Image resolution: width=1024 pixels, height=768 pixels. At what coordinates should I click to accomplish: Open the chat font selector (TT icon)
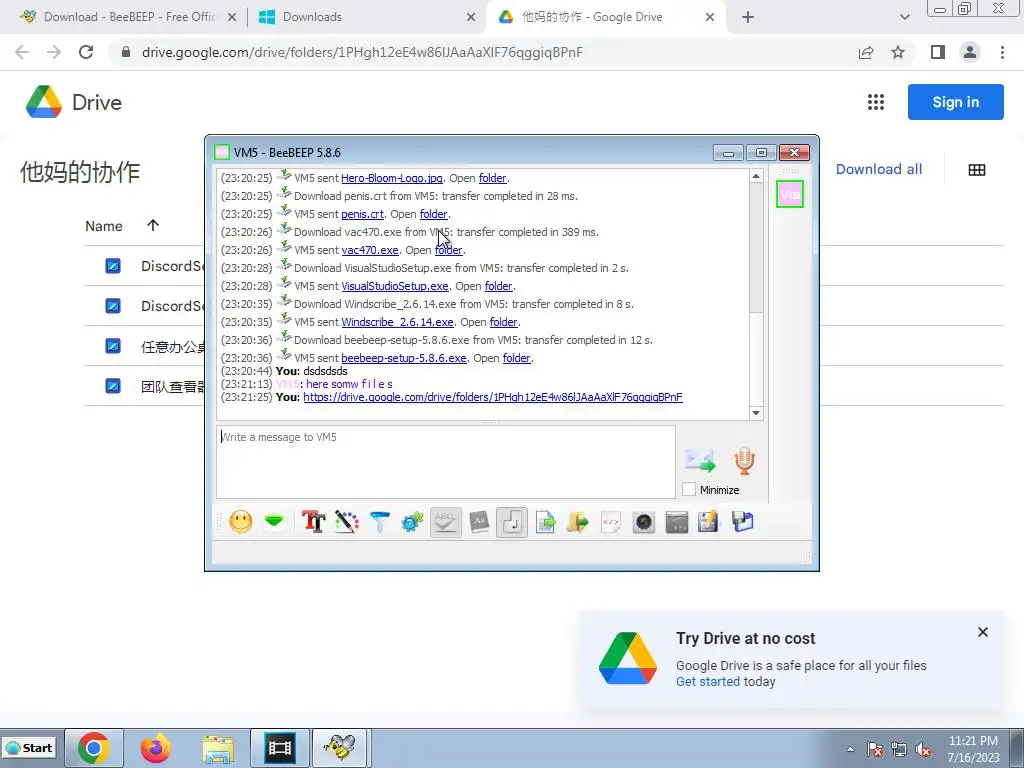point(313,522)
